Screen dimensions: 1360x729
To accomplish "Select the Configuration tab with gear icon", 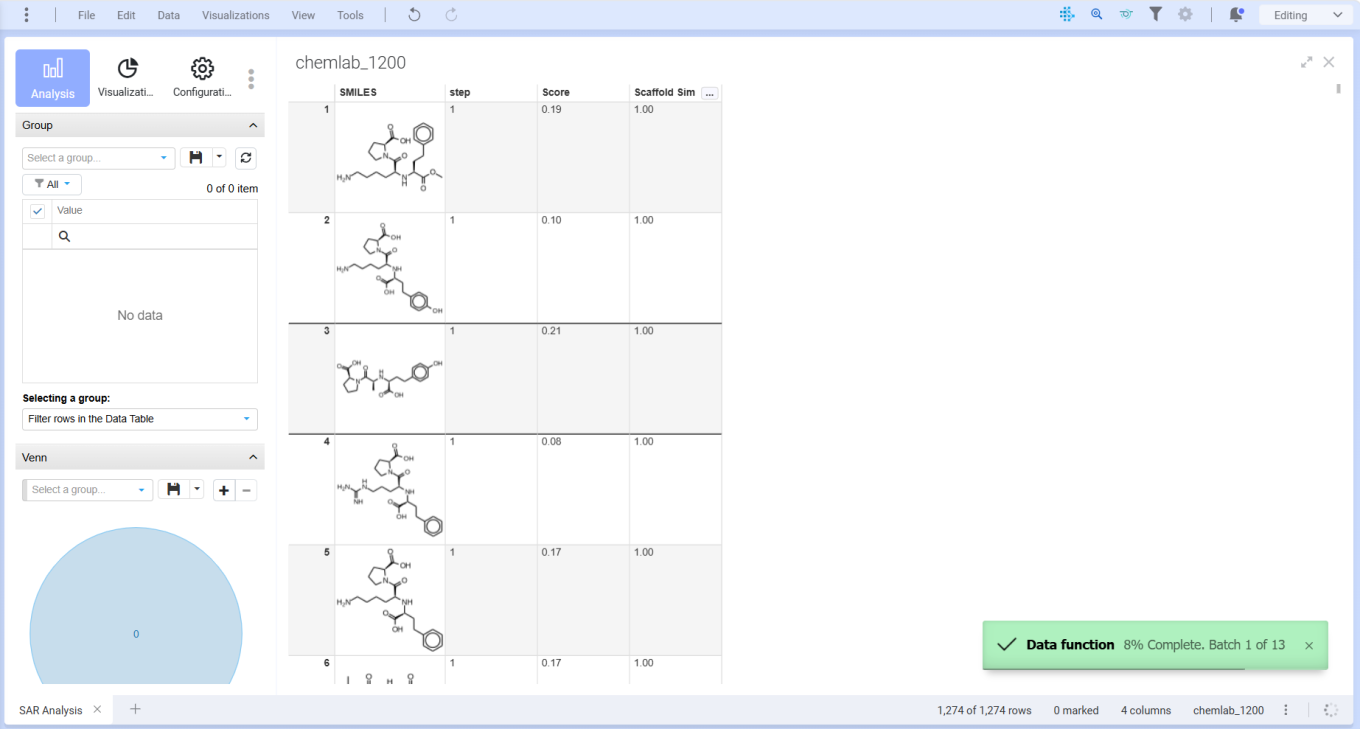I will (x=202, y=78).
